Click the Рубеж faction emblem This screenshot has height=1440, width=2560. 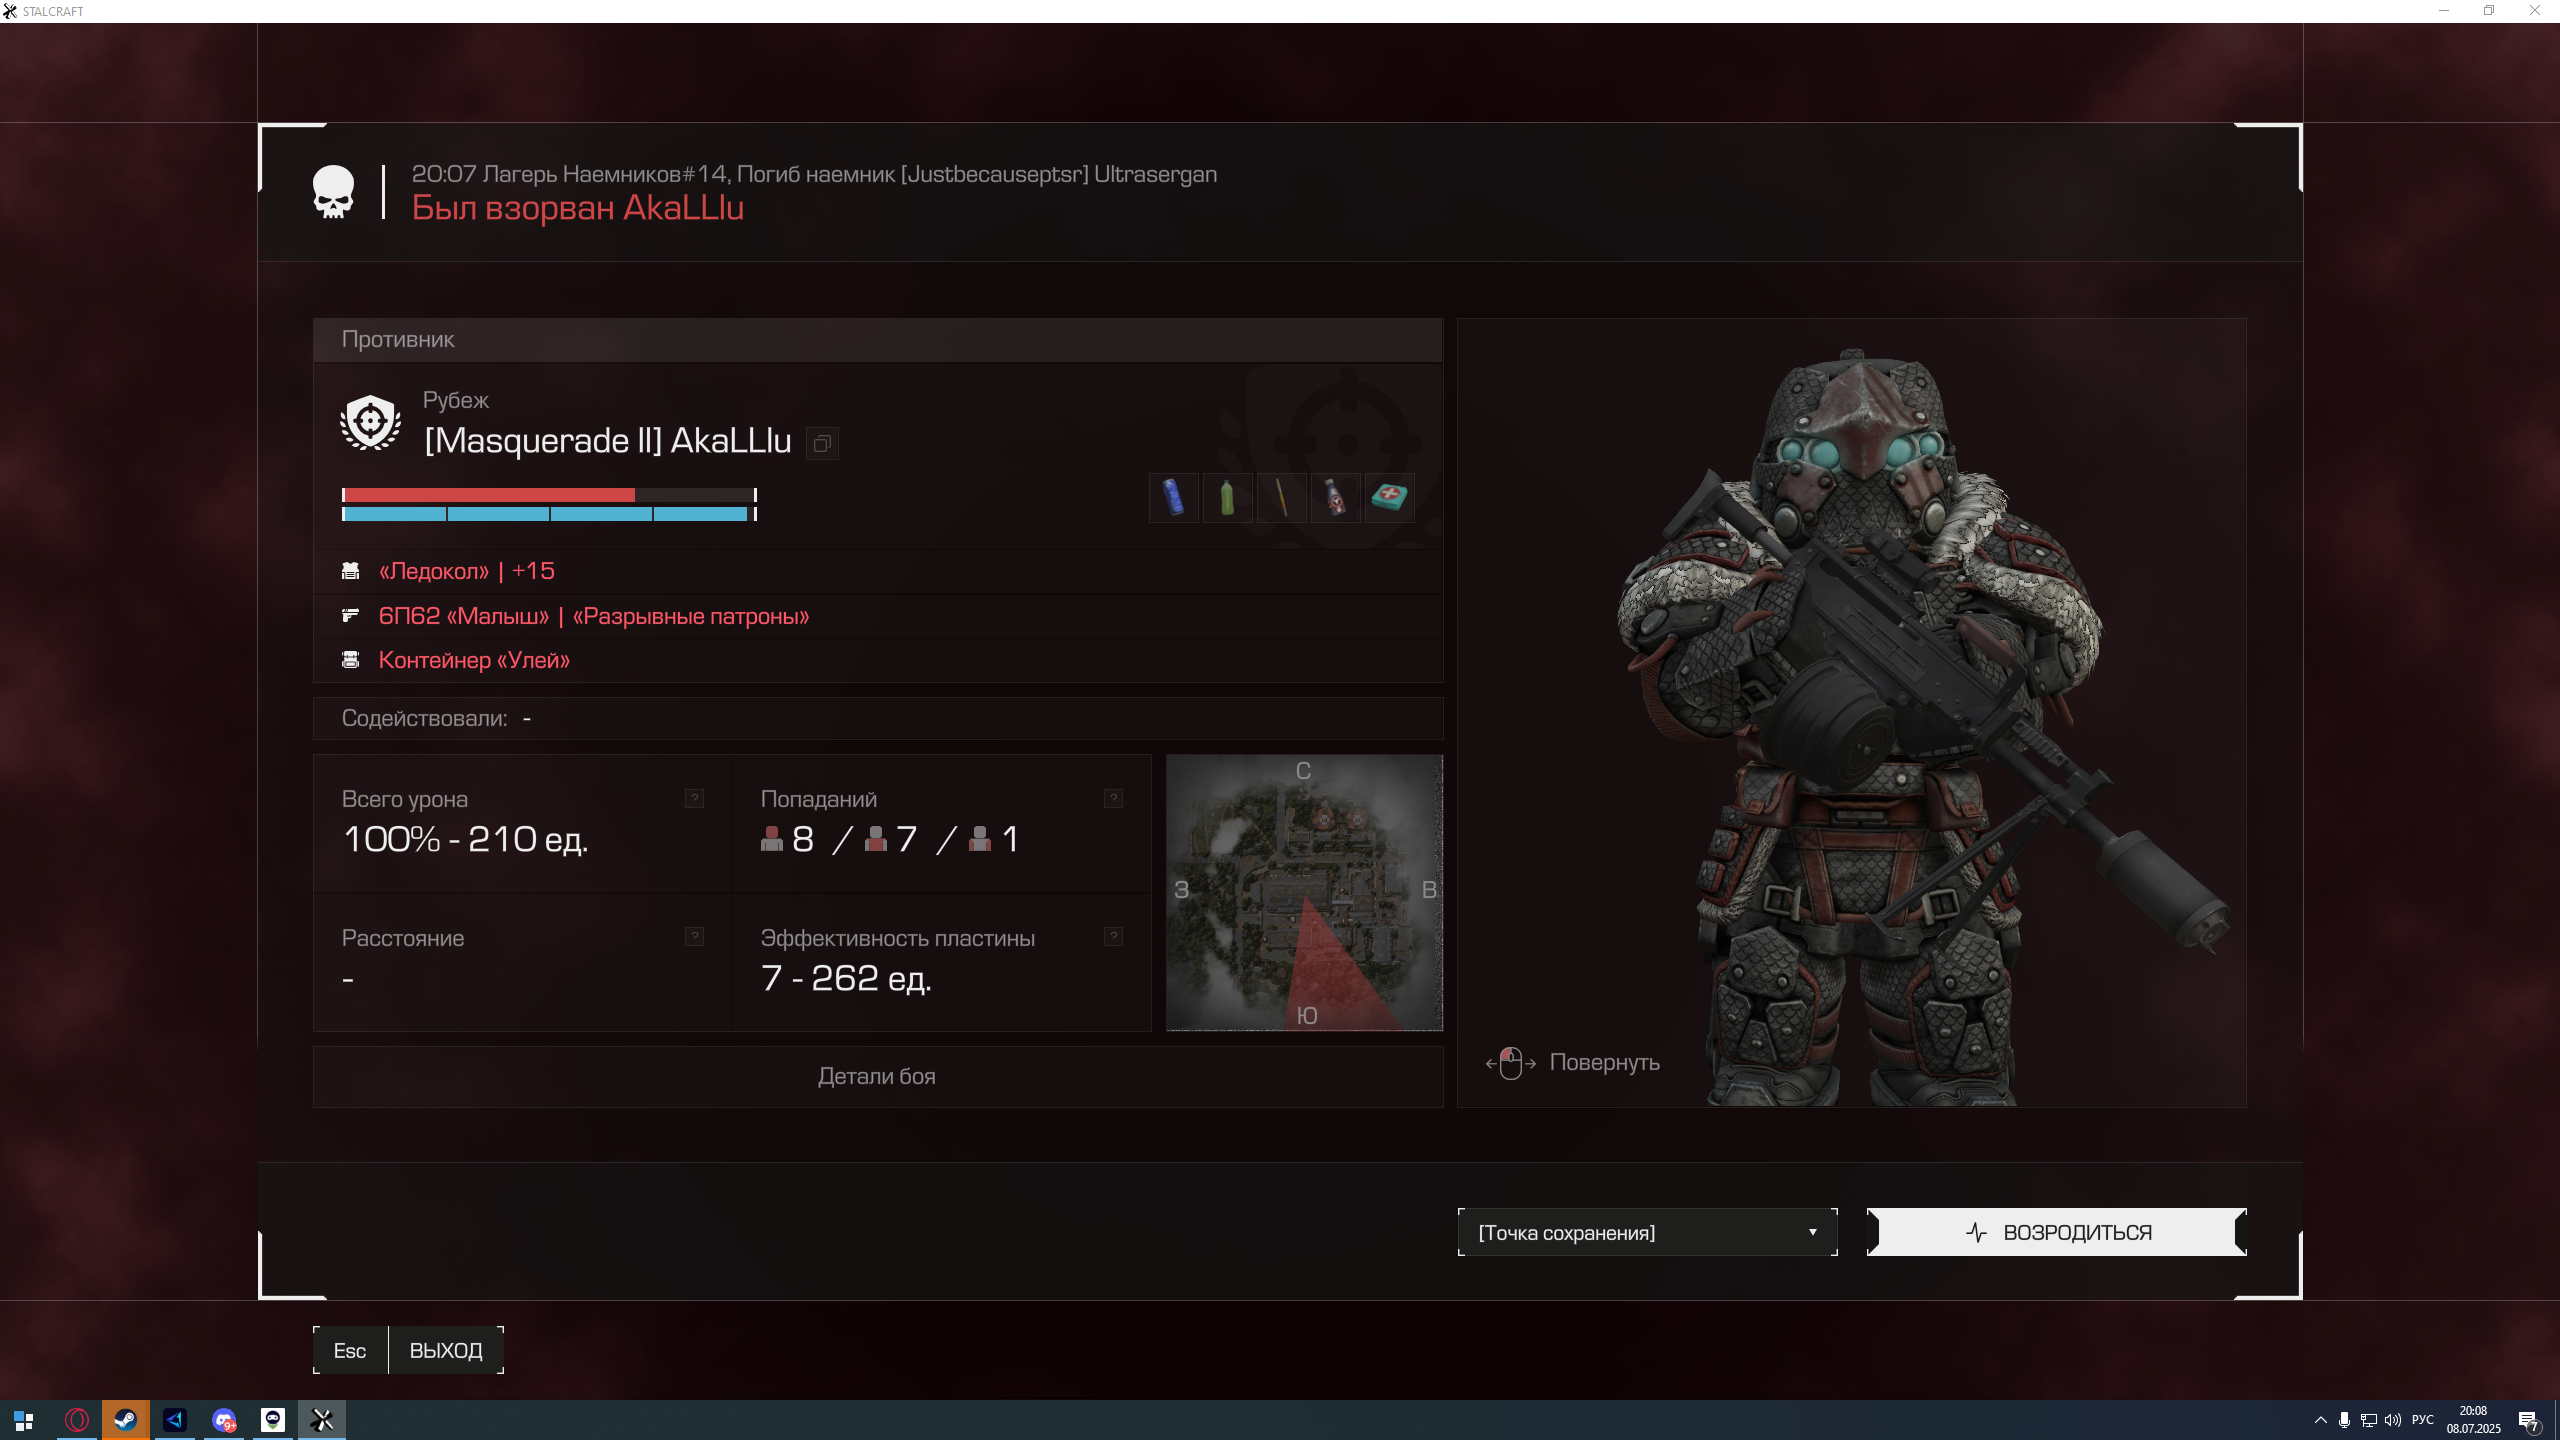point(370,423)
